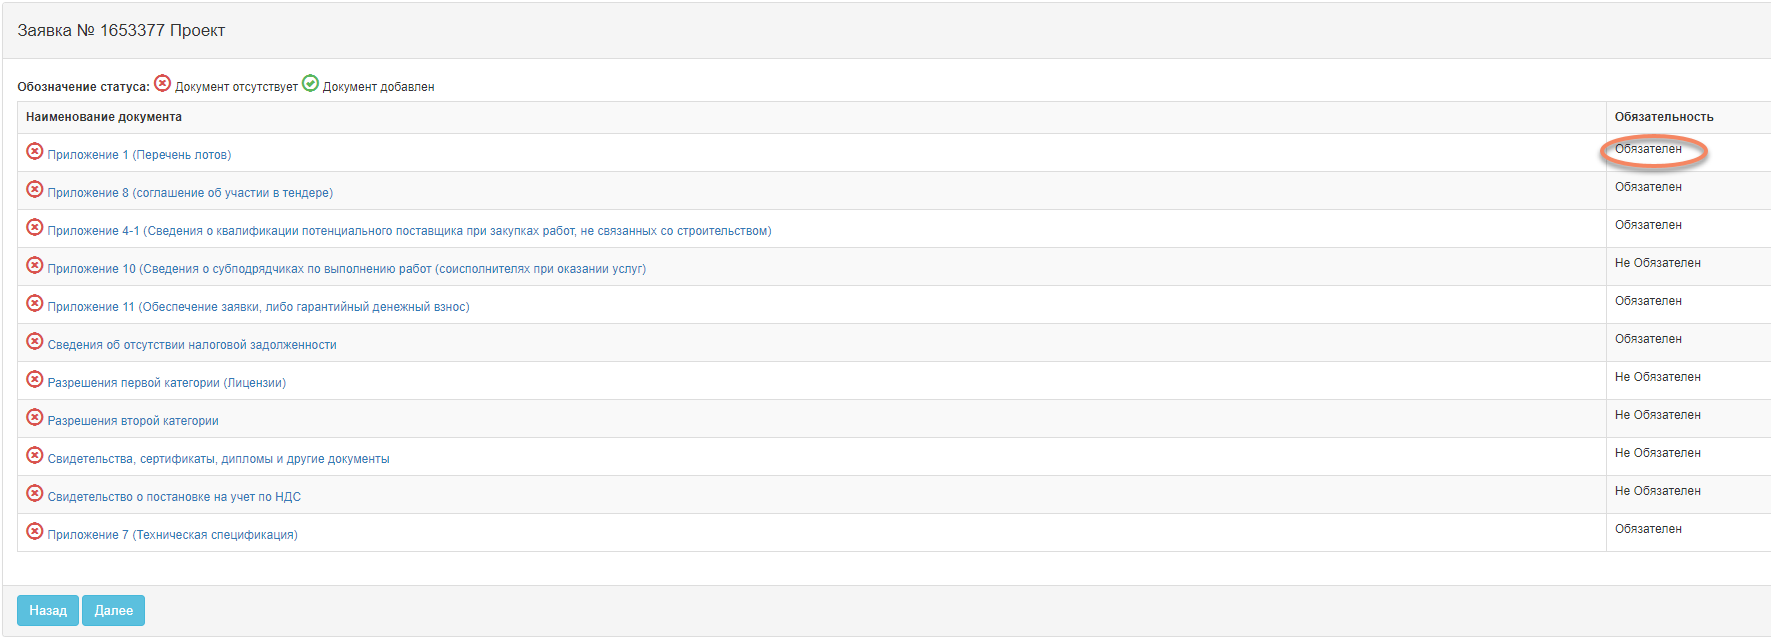Click status icon beside Свидетельства, сертификаты, дипломы
The image size is (1771, 637).
[35, 455]
